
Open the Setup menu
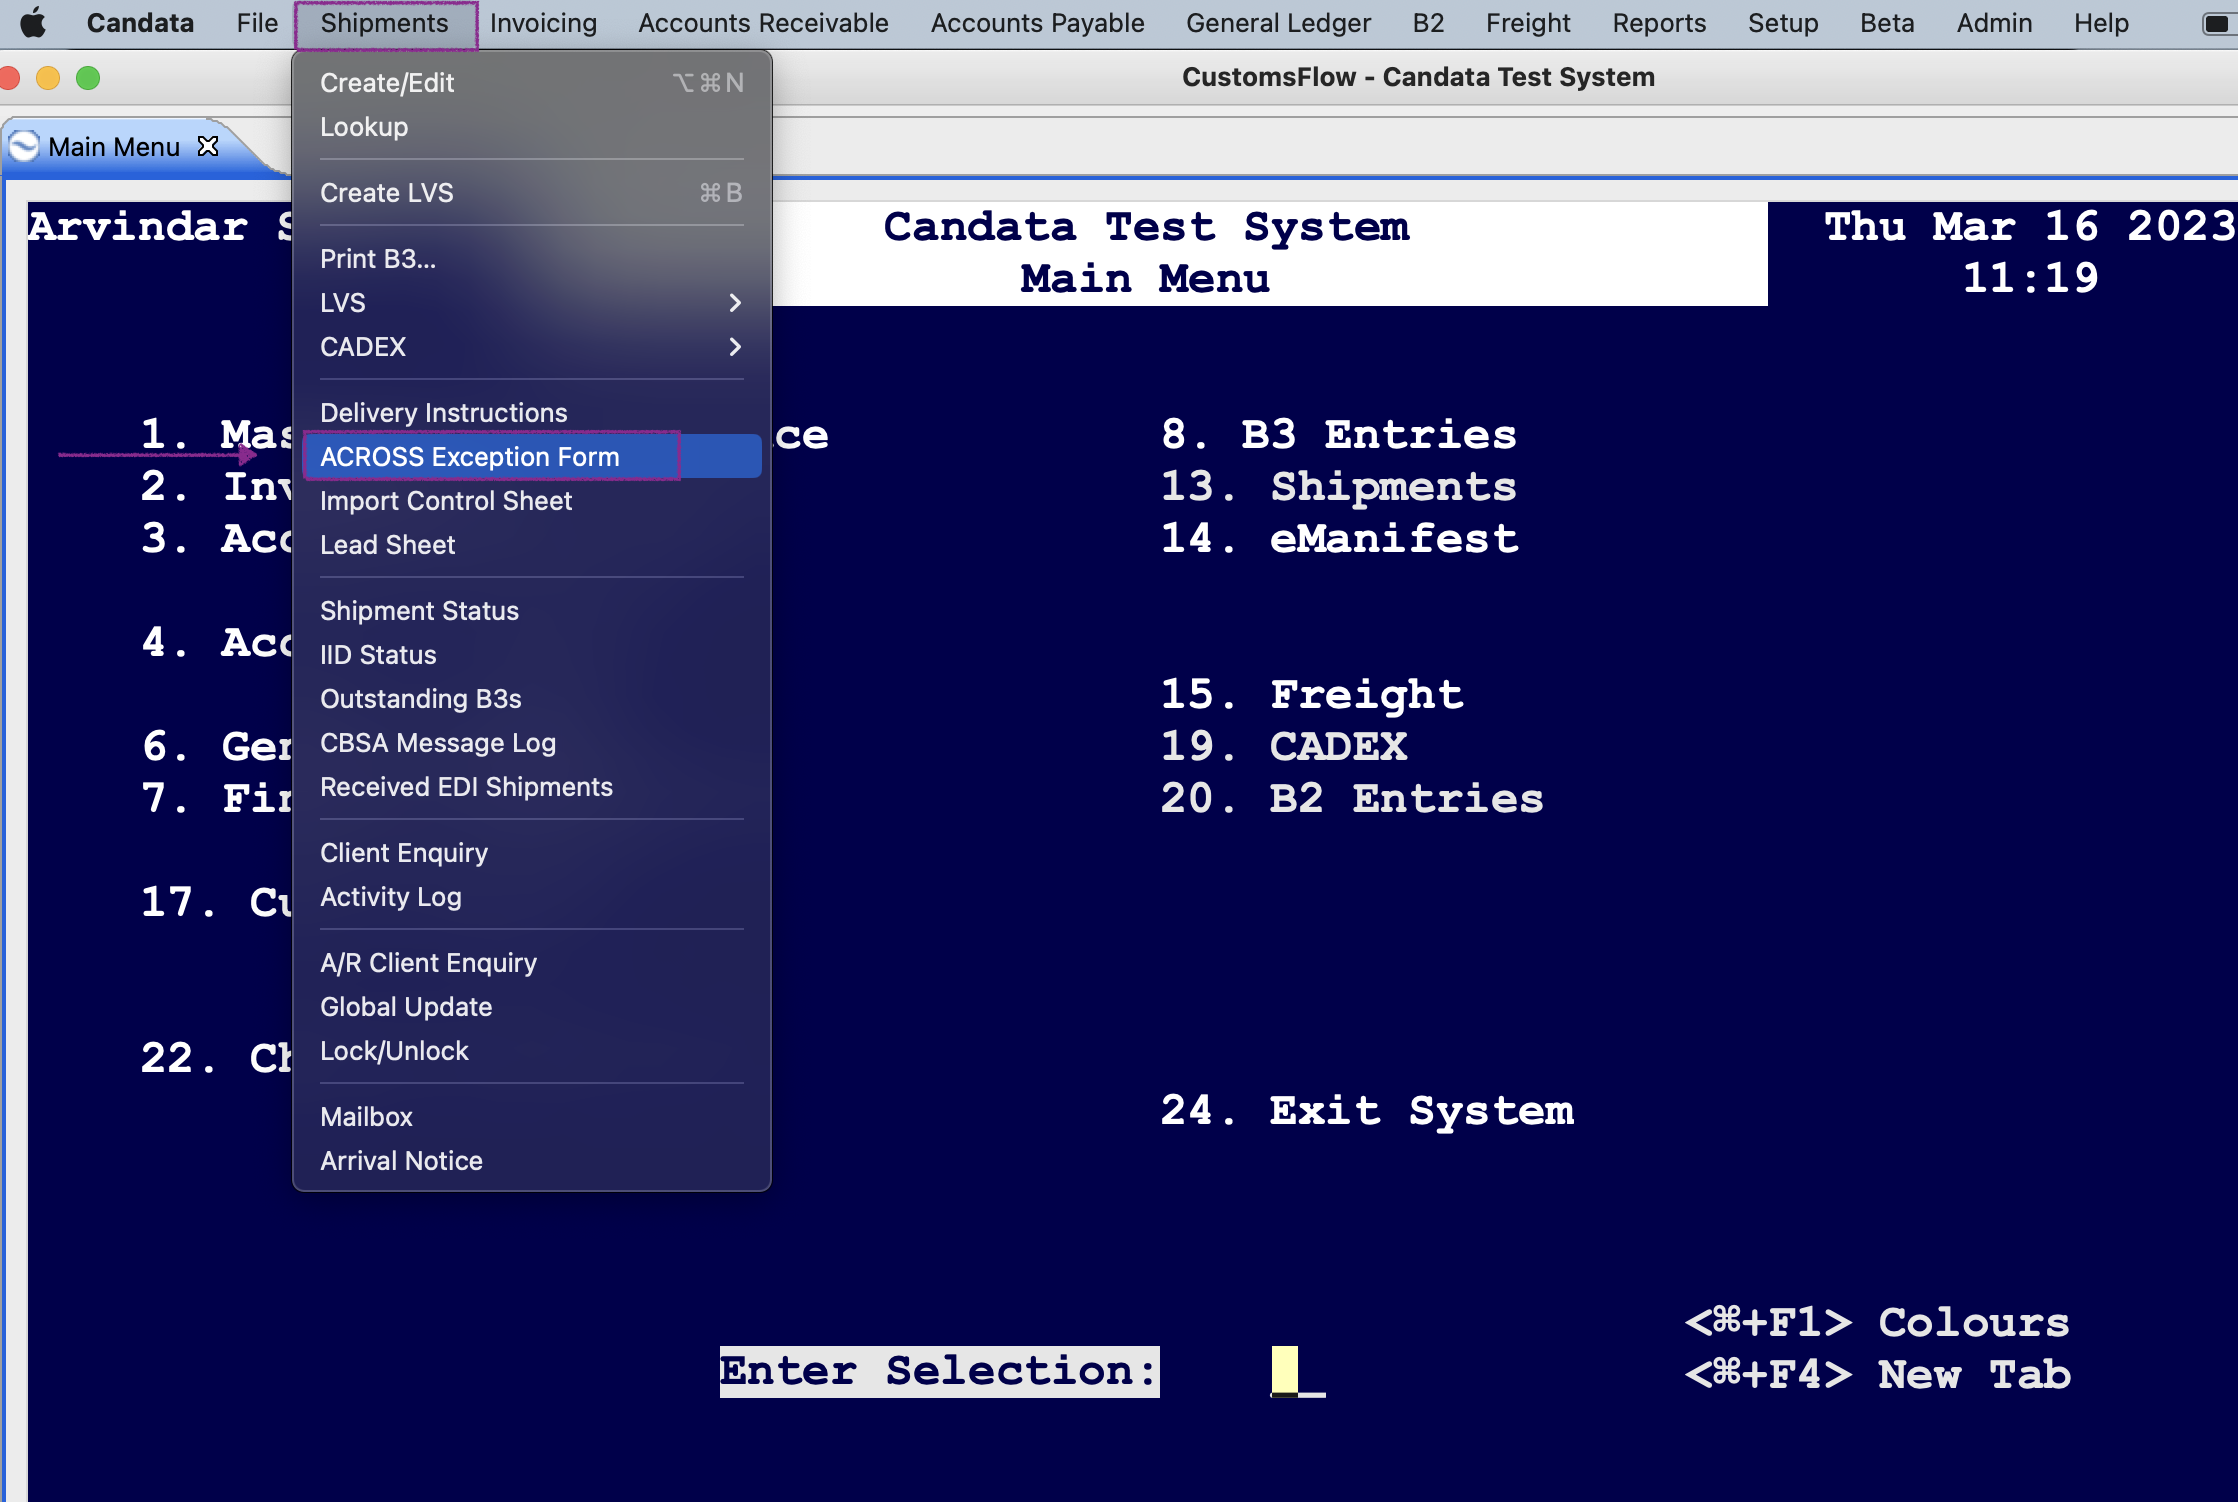coord(1783,23)
